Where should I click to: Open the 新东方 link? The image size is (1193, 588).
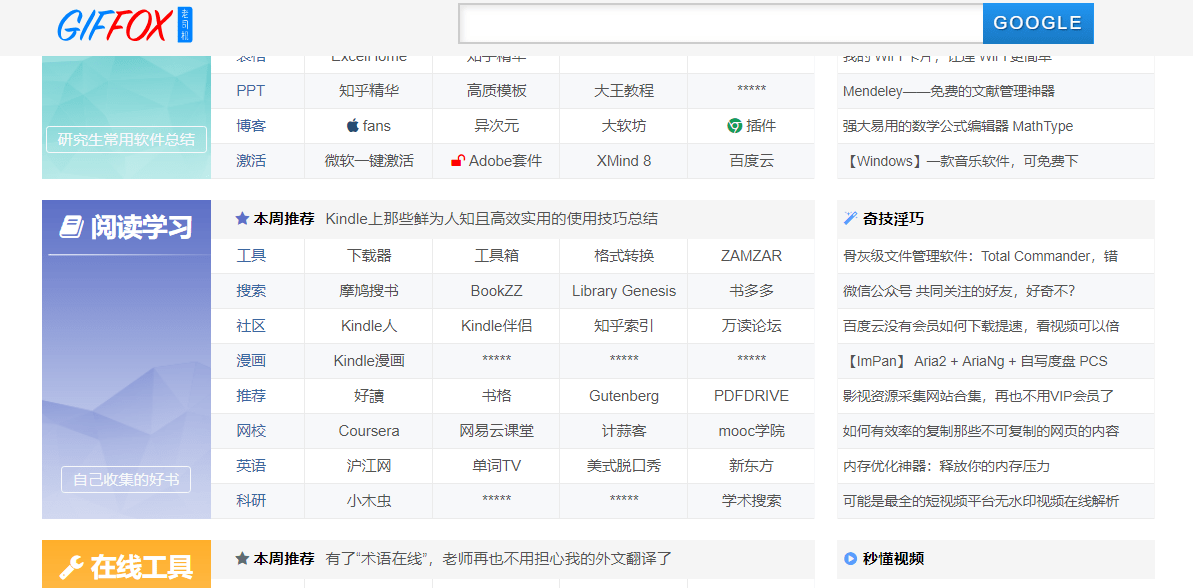point(751,466)
